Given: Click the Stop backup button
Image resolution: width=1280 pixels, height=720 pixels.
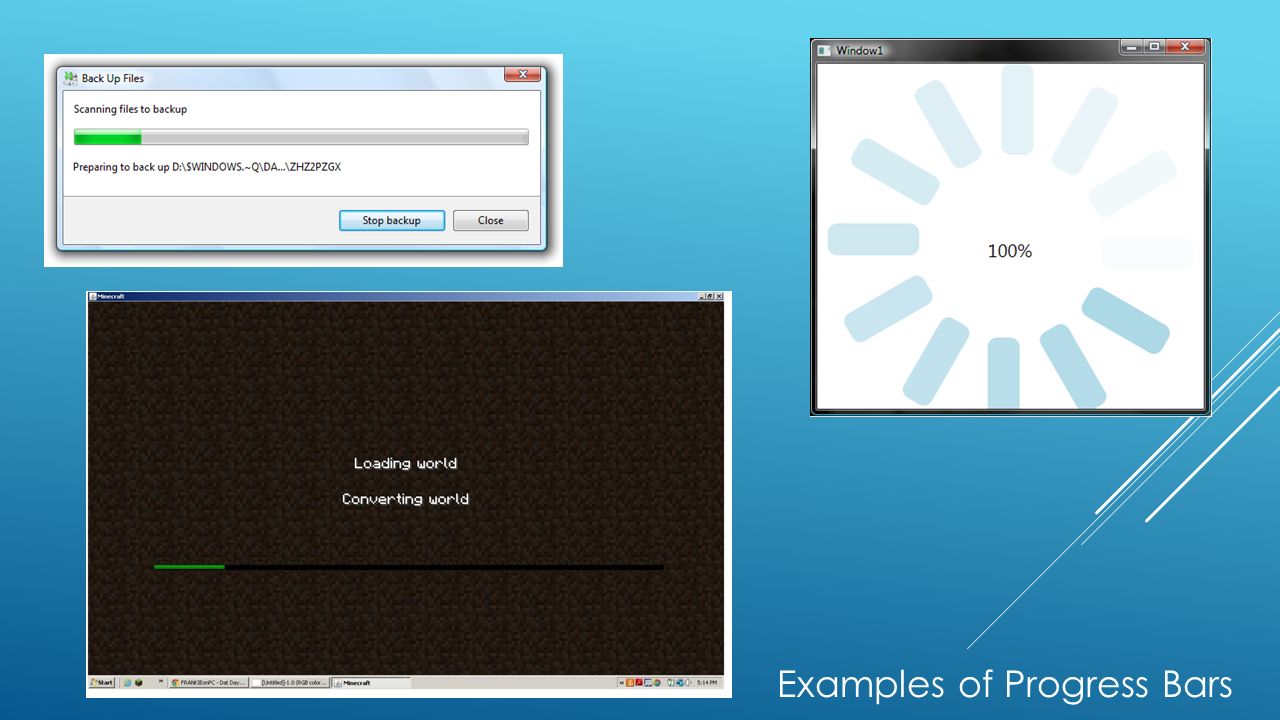Looking at the screenshot, I should tap(392, 221).
